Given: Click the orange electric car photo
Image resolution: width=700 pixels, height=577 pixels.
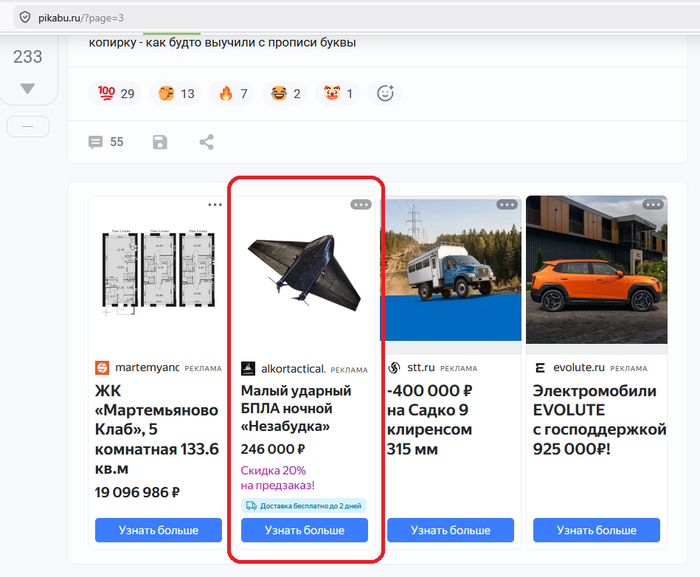Looking at the screenshot, I should pos(596,270).
